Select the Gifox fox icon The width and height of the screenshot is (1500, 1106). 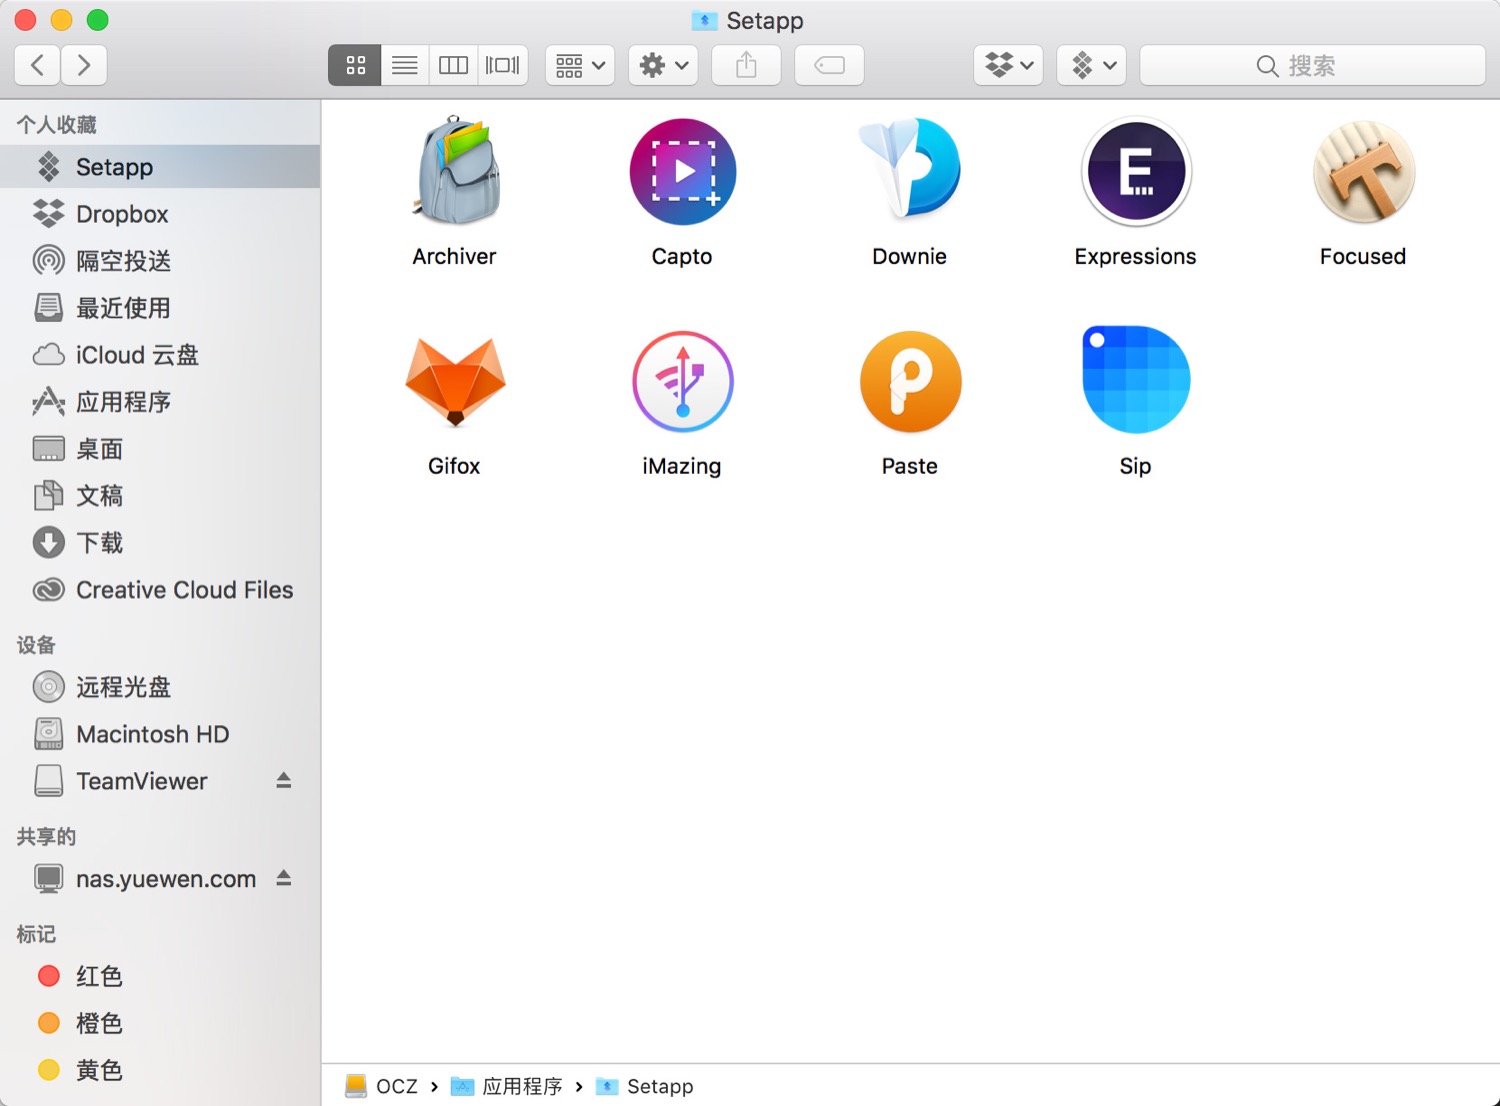click(x=455, y=382)
